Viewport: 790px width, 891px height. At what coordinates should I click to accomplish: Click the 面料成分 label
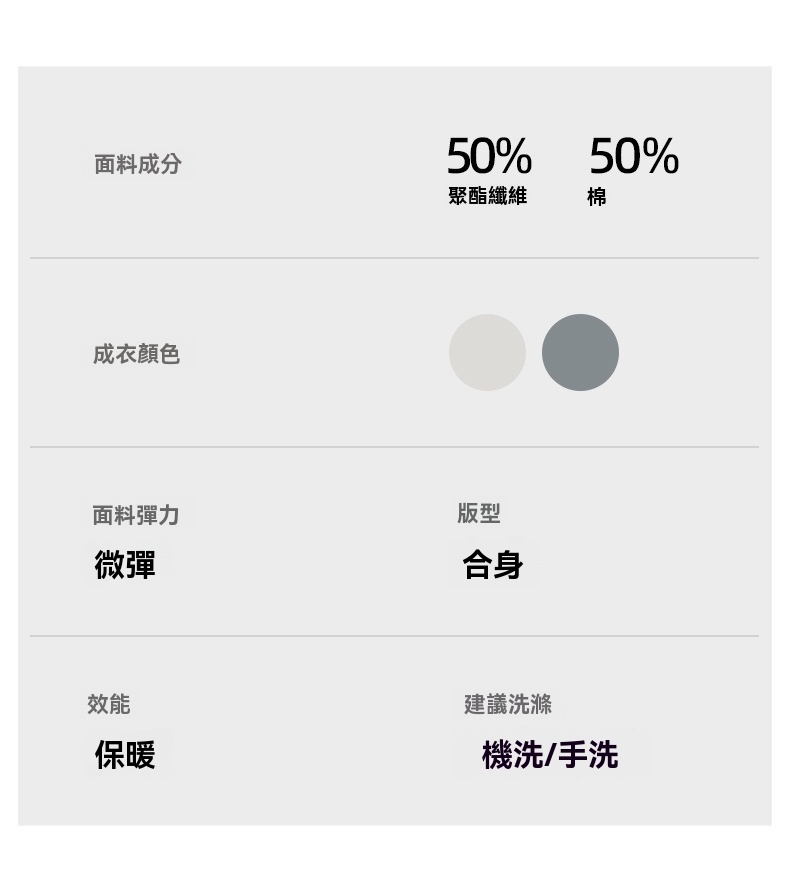point(138,164)
